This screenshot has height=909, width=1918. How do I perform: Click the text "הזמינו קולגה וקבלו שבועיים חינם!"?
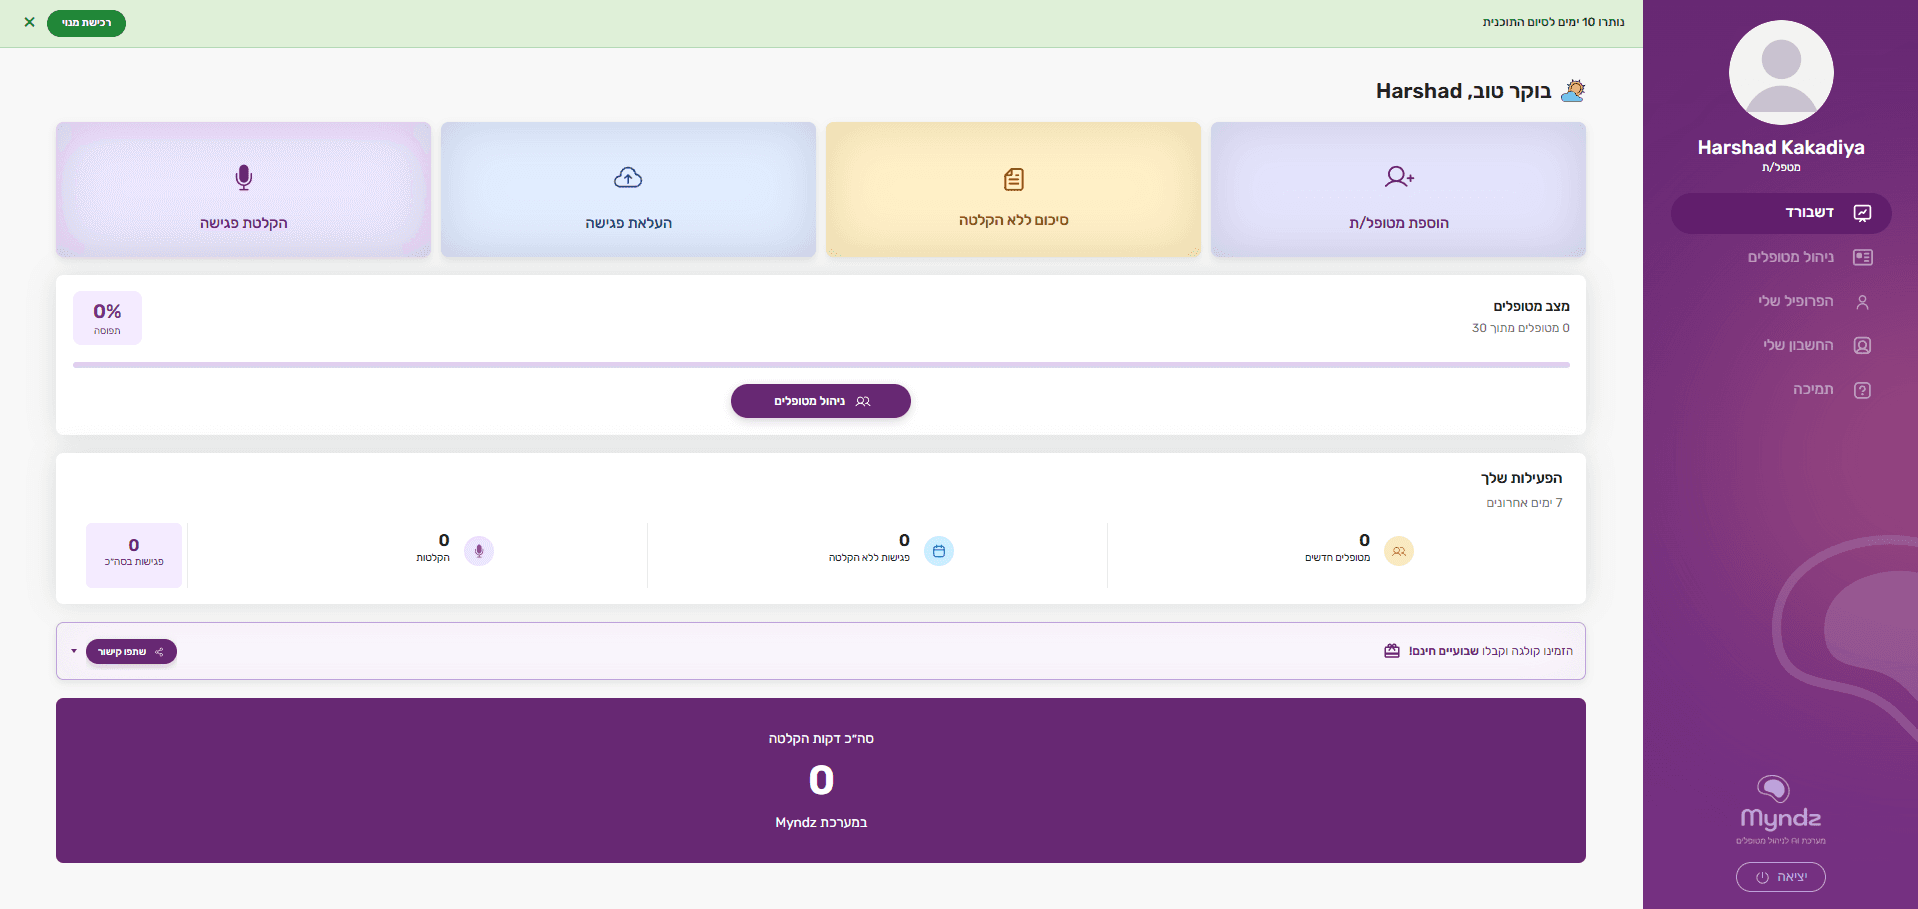(1490, 651)
